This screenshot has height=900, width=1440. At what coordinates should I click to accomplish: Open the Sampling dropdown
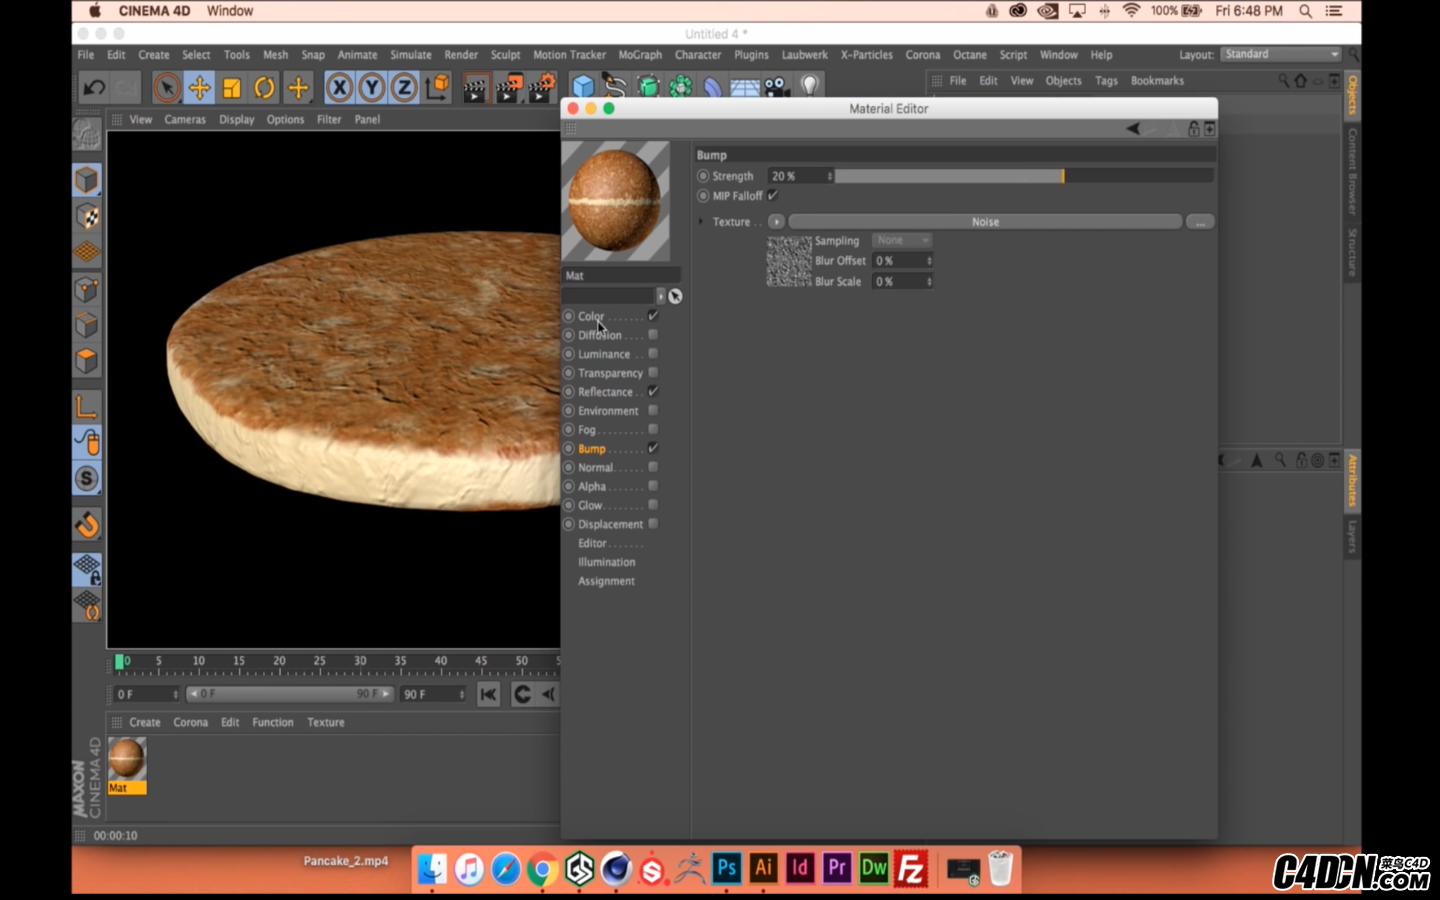click(901, 240)
